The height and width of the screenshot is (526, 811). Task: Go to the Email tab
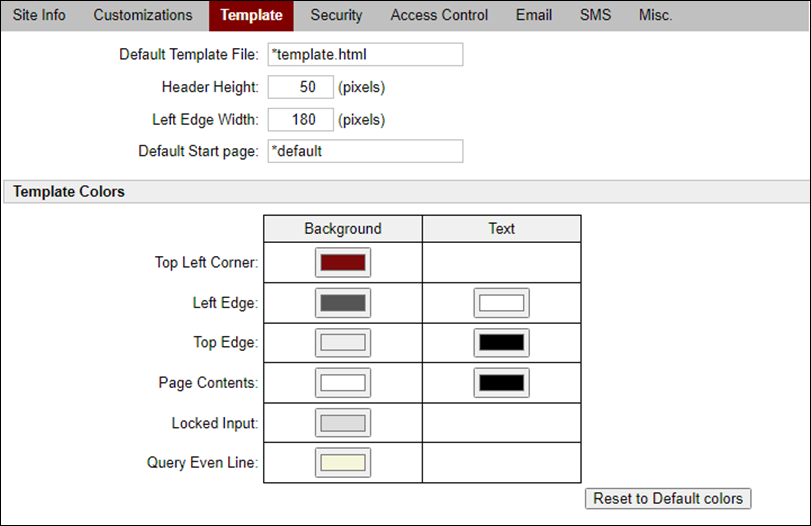click(534, 15)
